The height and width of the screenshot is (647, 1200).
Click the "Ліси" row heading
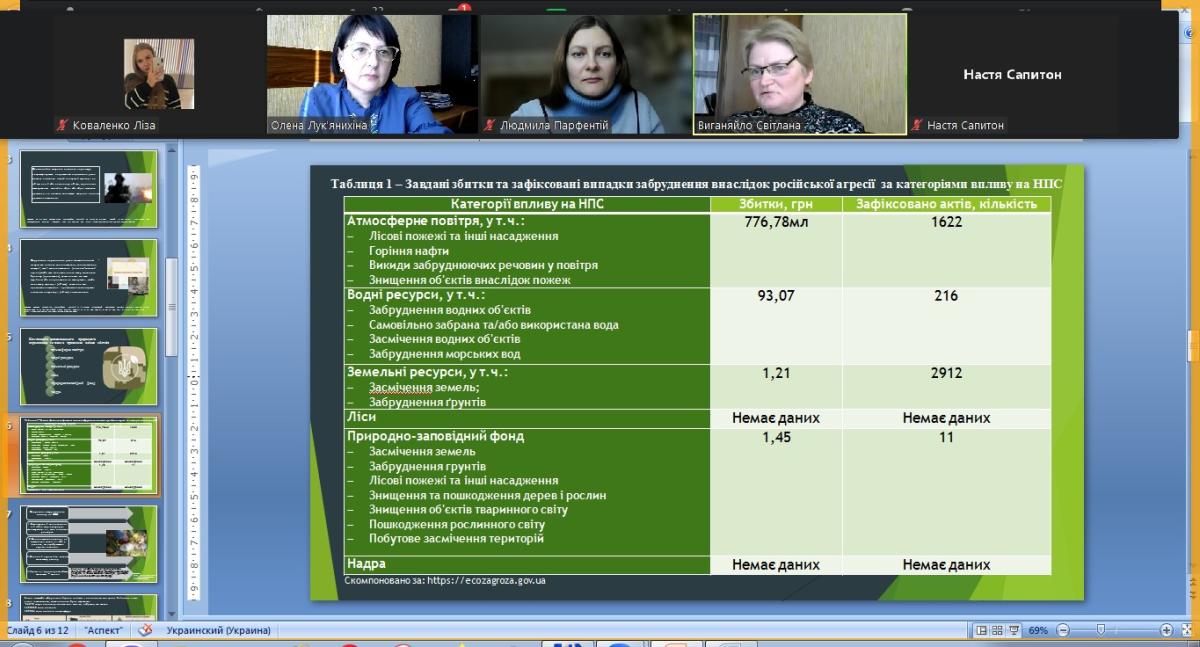pyautogui.click(x=361, y=417)
